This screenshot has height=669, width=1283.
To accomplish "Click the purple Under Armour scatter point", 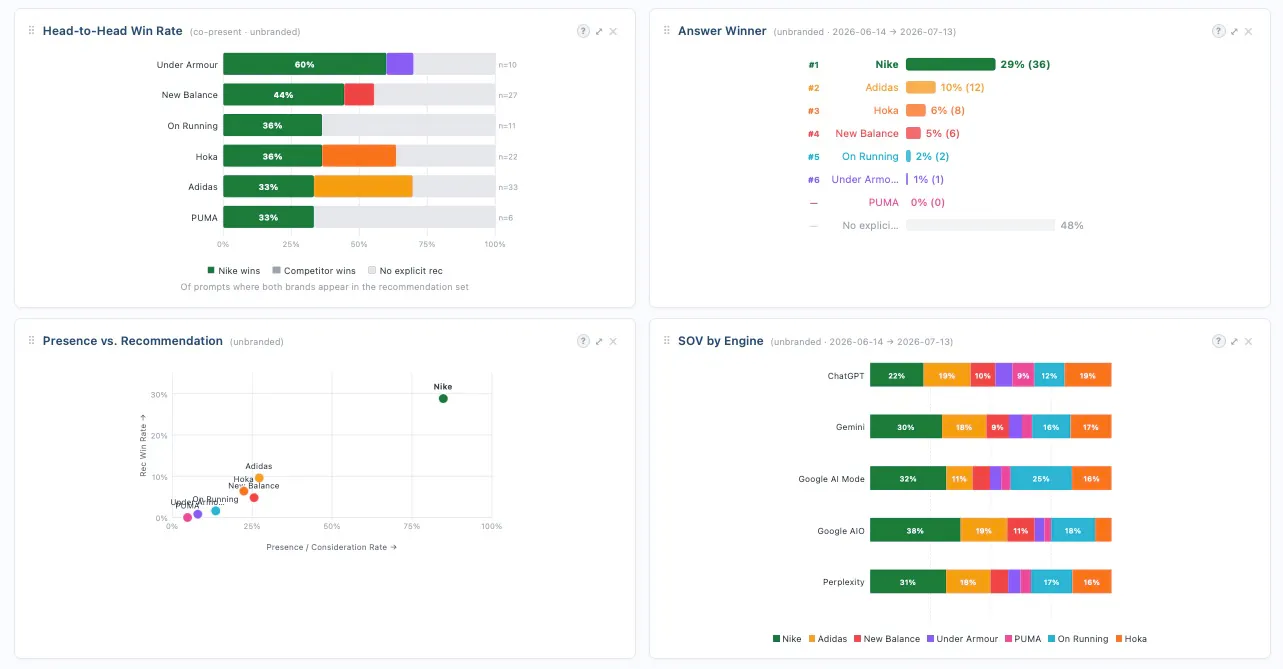I will coord(198,514).
